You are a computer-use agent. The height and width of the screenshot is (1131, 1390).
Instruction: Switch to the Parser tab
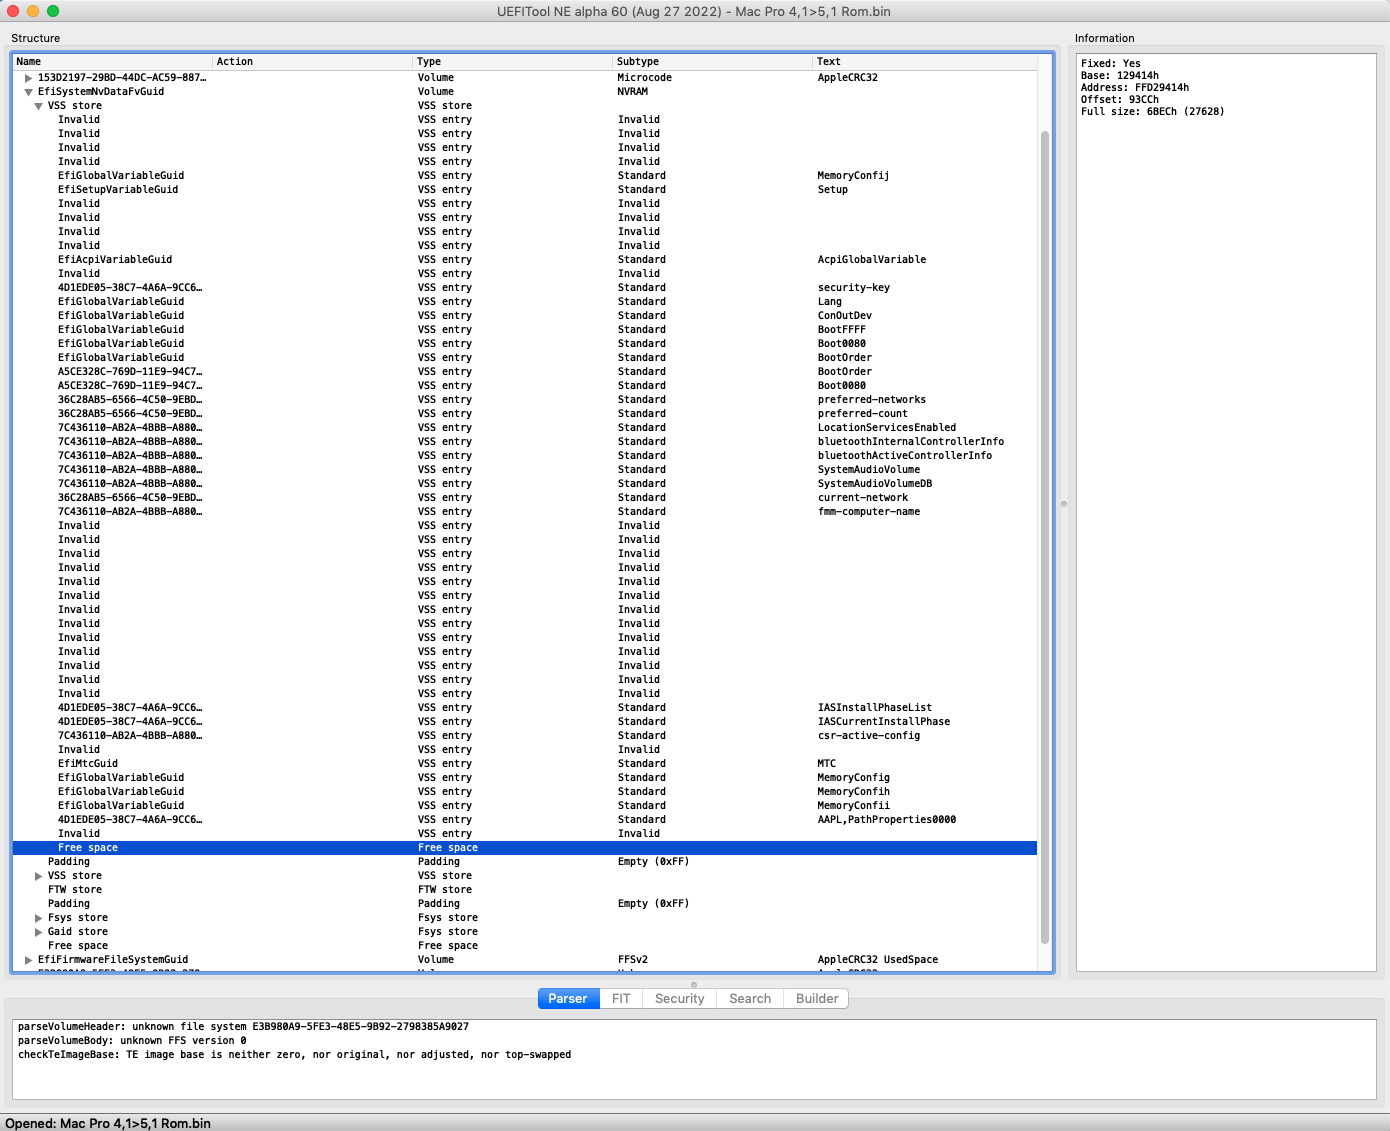pyautogui.click(x=568, y=998)
